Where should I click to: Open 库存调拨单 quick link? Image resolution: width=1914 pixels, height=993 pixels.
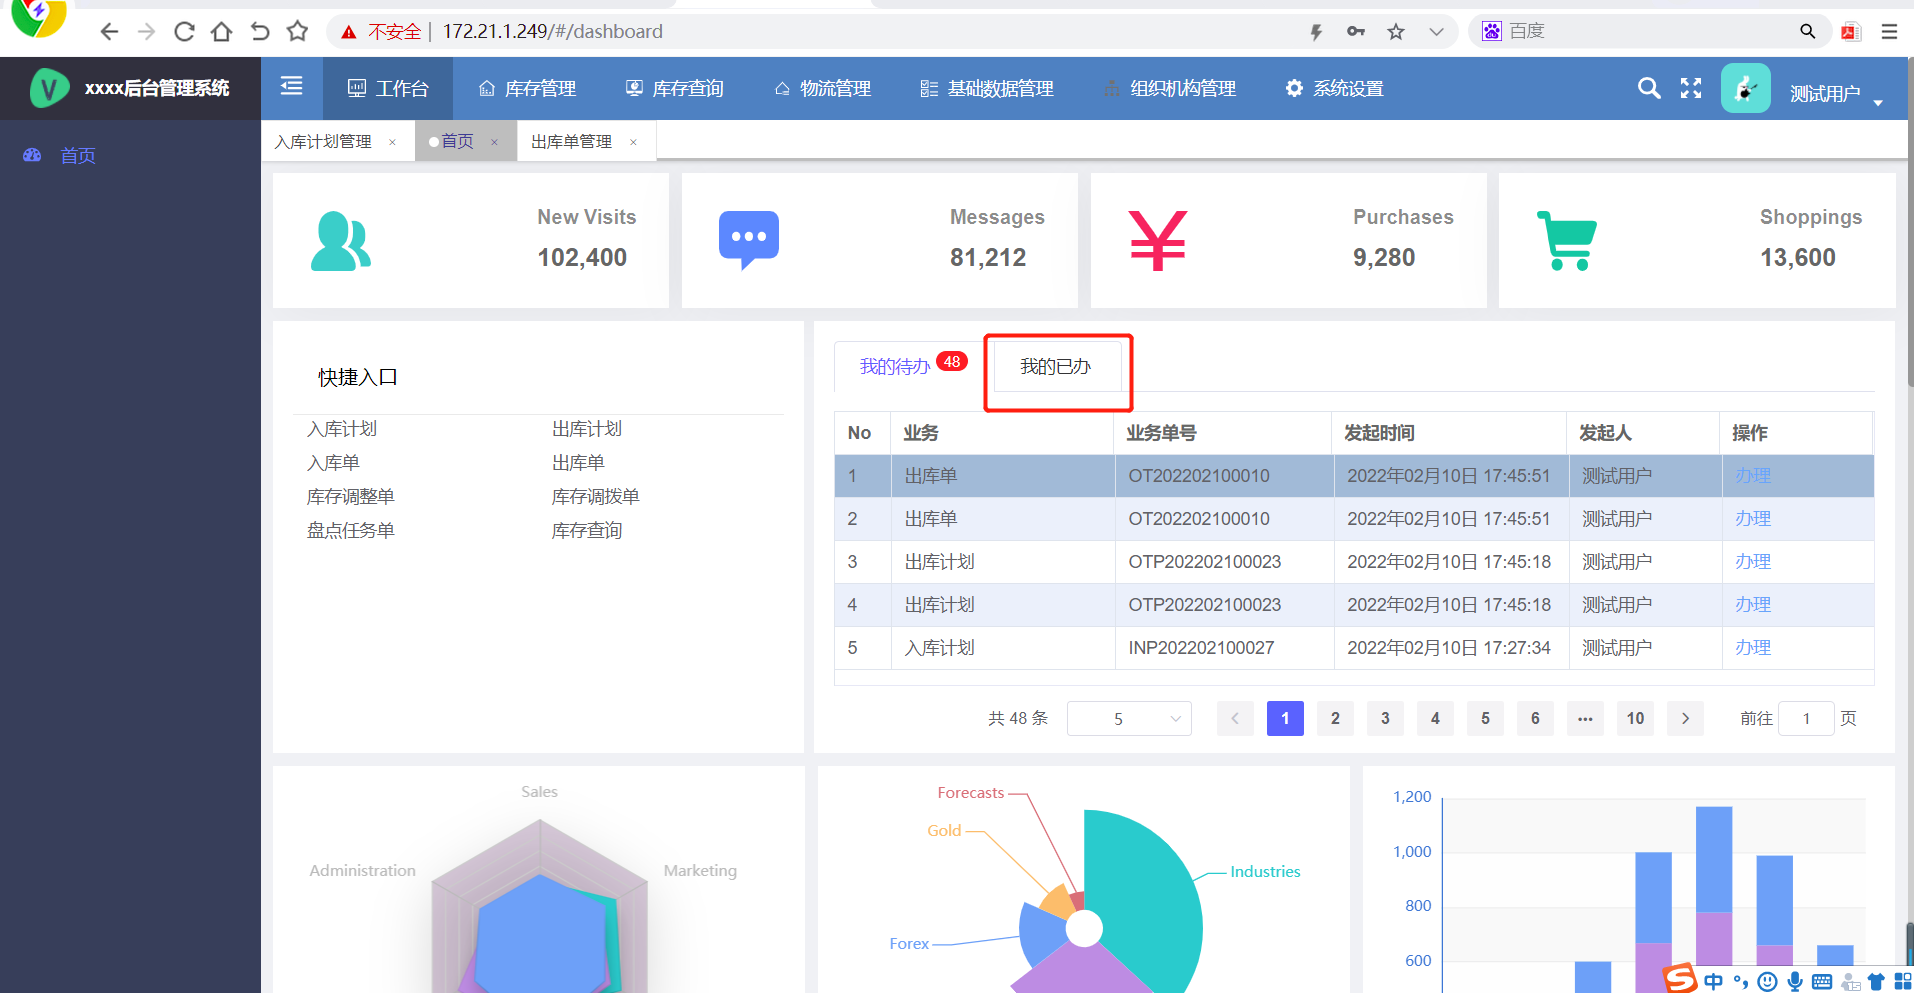click(x=596, y=497)
